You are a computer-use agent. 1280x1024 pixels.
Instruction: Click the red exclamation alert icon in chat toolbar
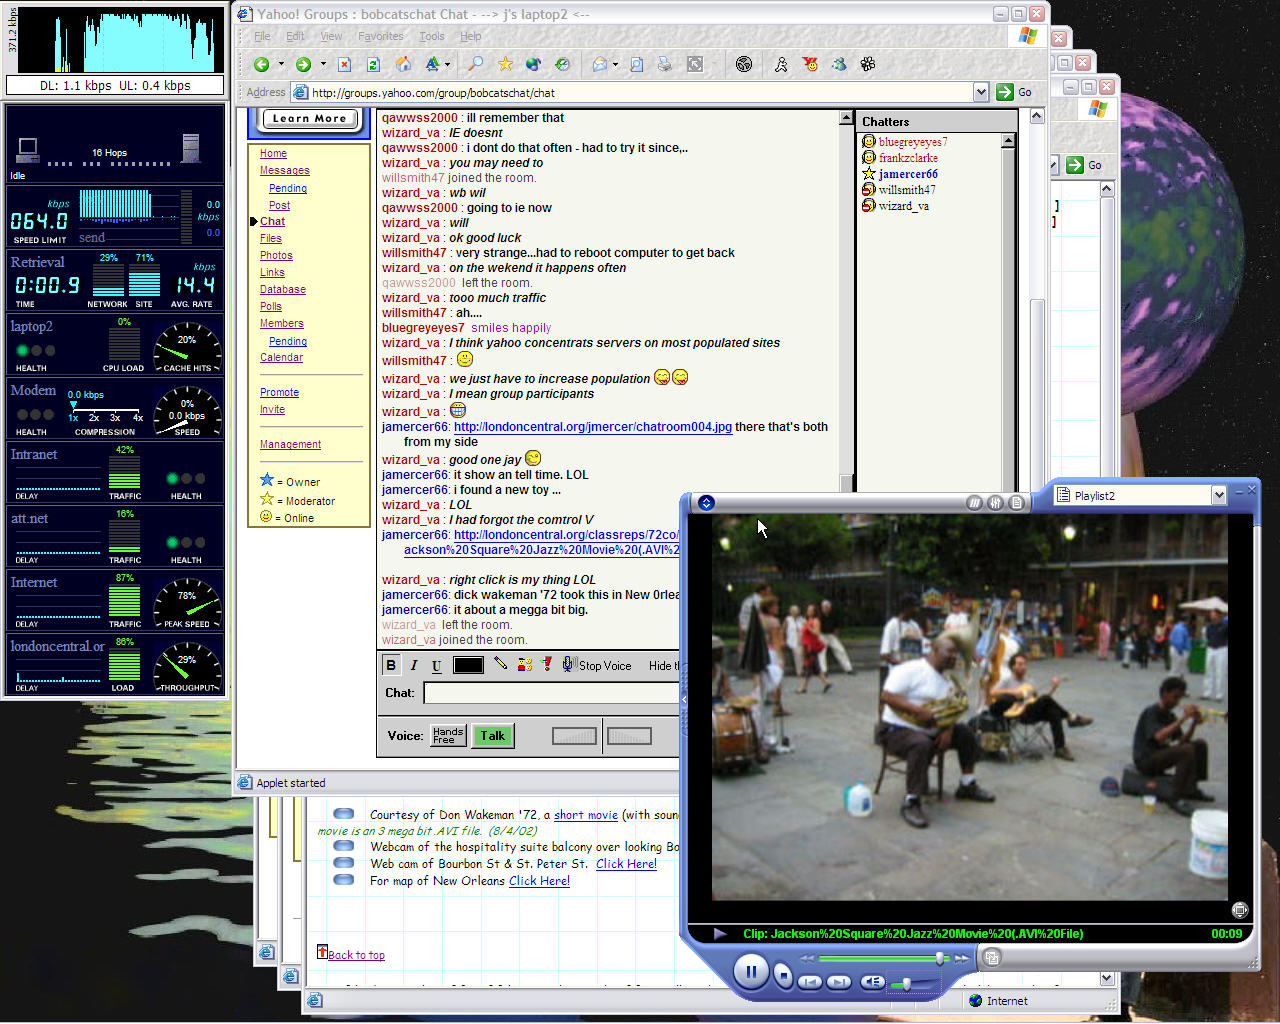pyautogui.click(x=546, y=664)
